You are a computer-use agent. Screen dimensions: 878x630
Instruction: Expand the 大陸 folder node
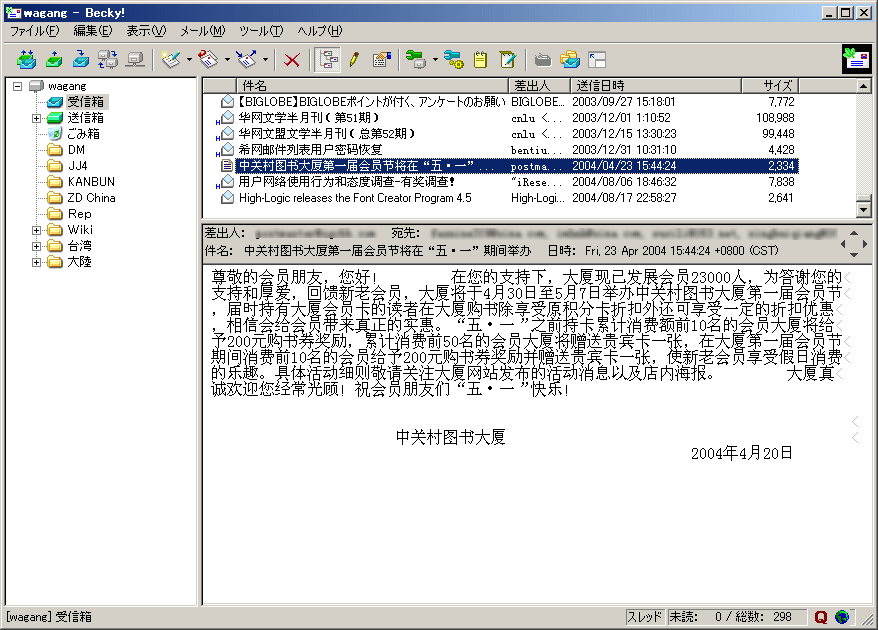click(x=37, y=262)
